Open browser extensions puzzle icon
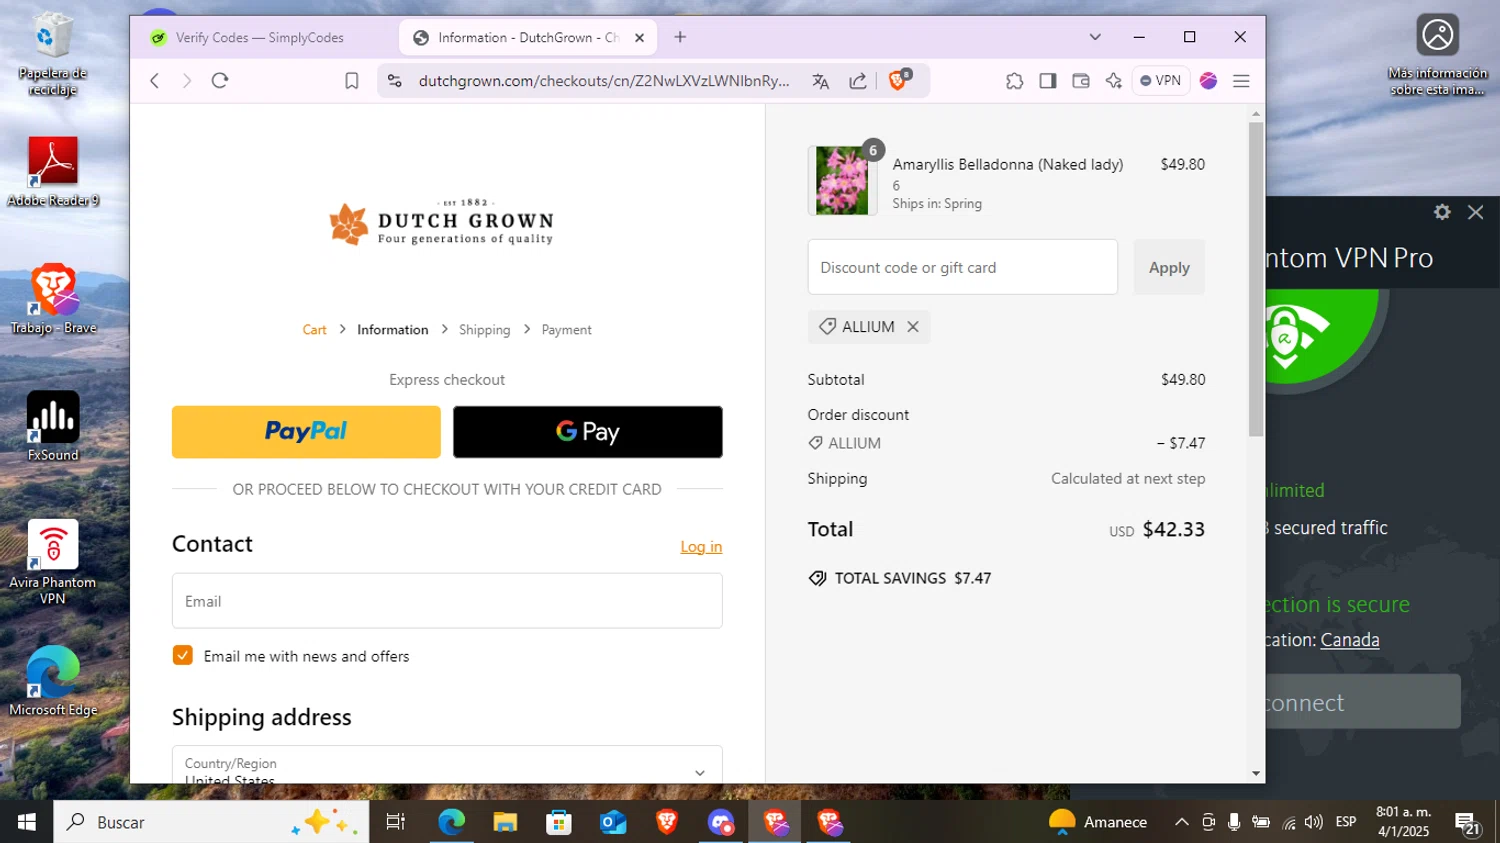 (x=1014, y=81)
